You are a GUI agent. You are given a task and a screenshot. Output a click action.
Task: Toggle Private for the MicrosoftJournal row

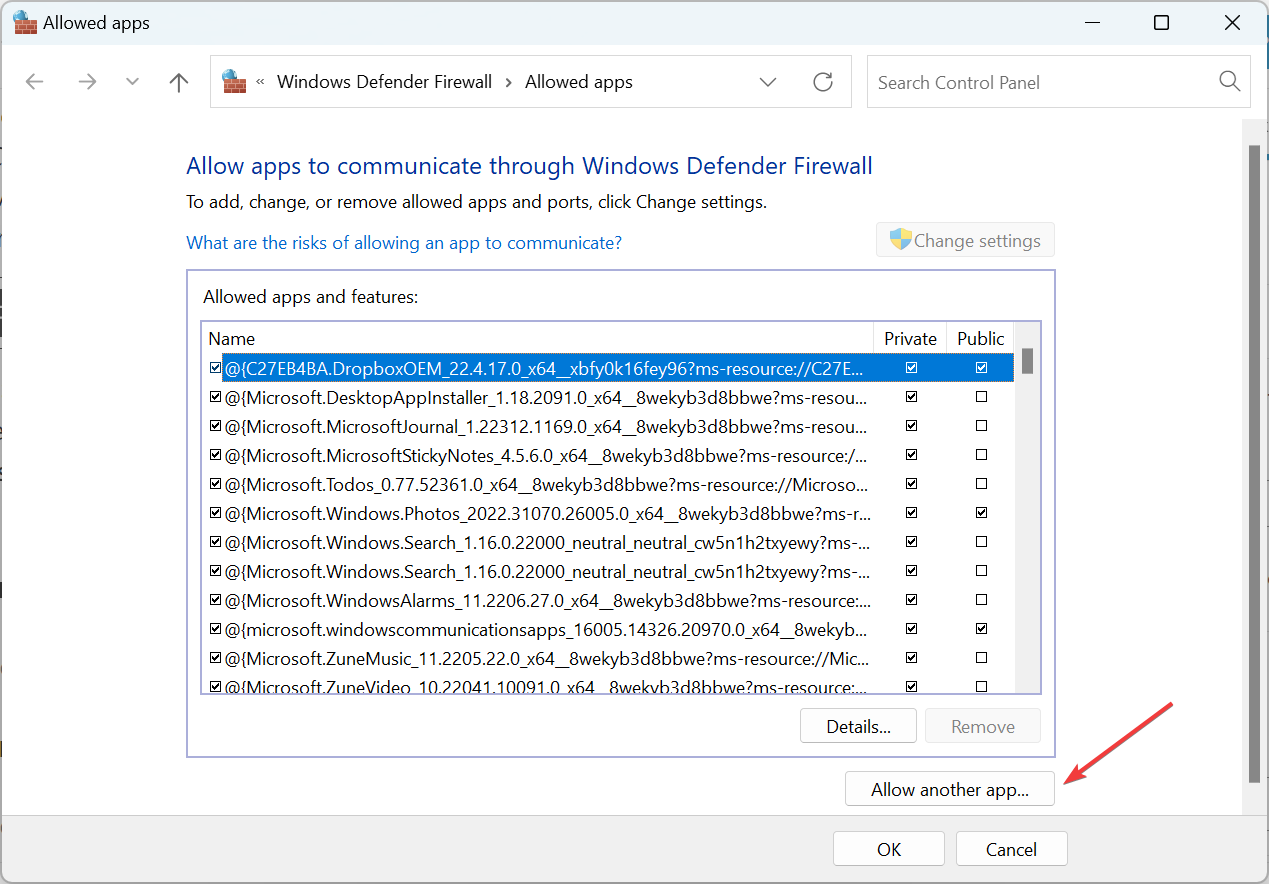(911, 426)
